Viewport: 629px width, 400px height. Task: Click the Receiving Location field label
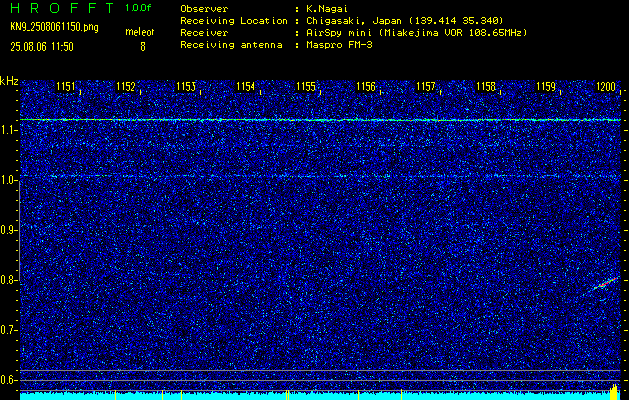234,21
